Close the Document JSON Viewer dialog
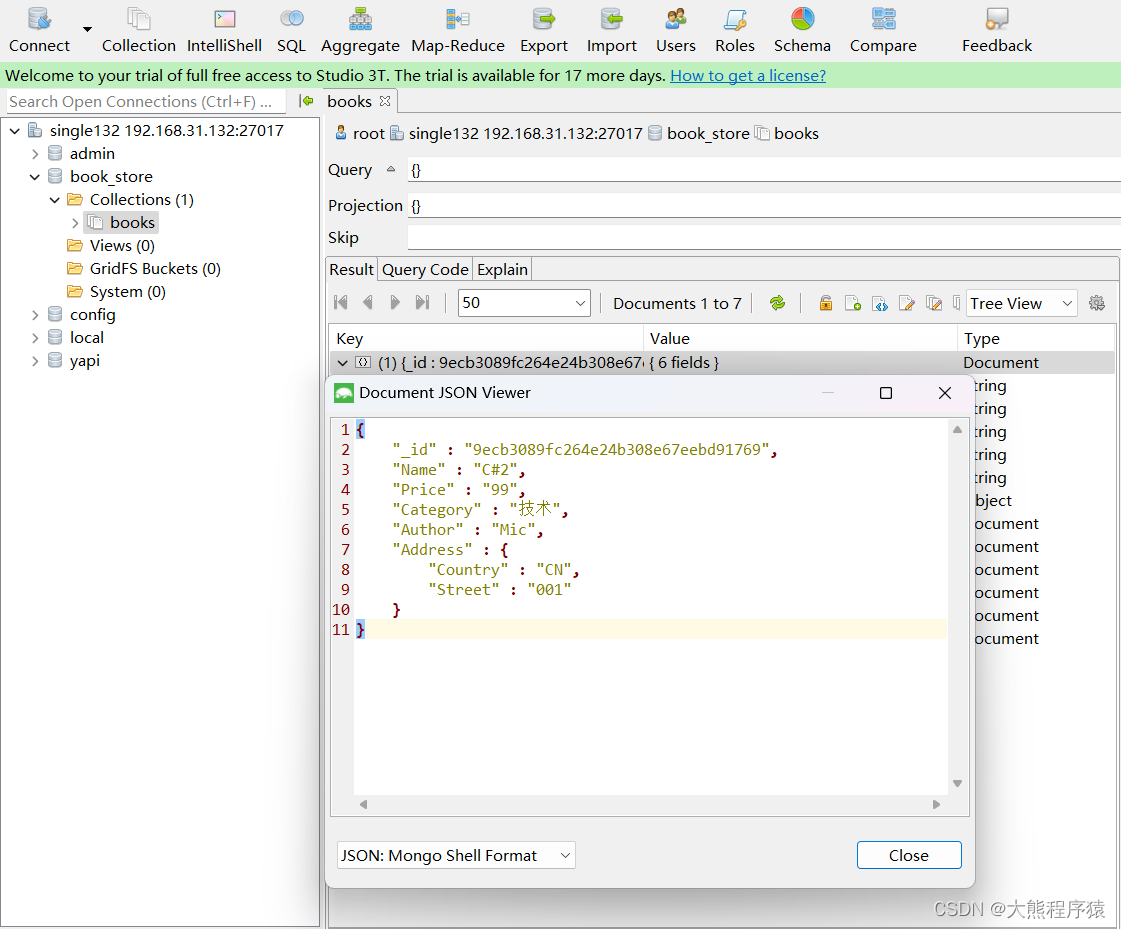 [944, 393]
